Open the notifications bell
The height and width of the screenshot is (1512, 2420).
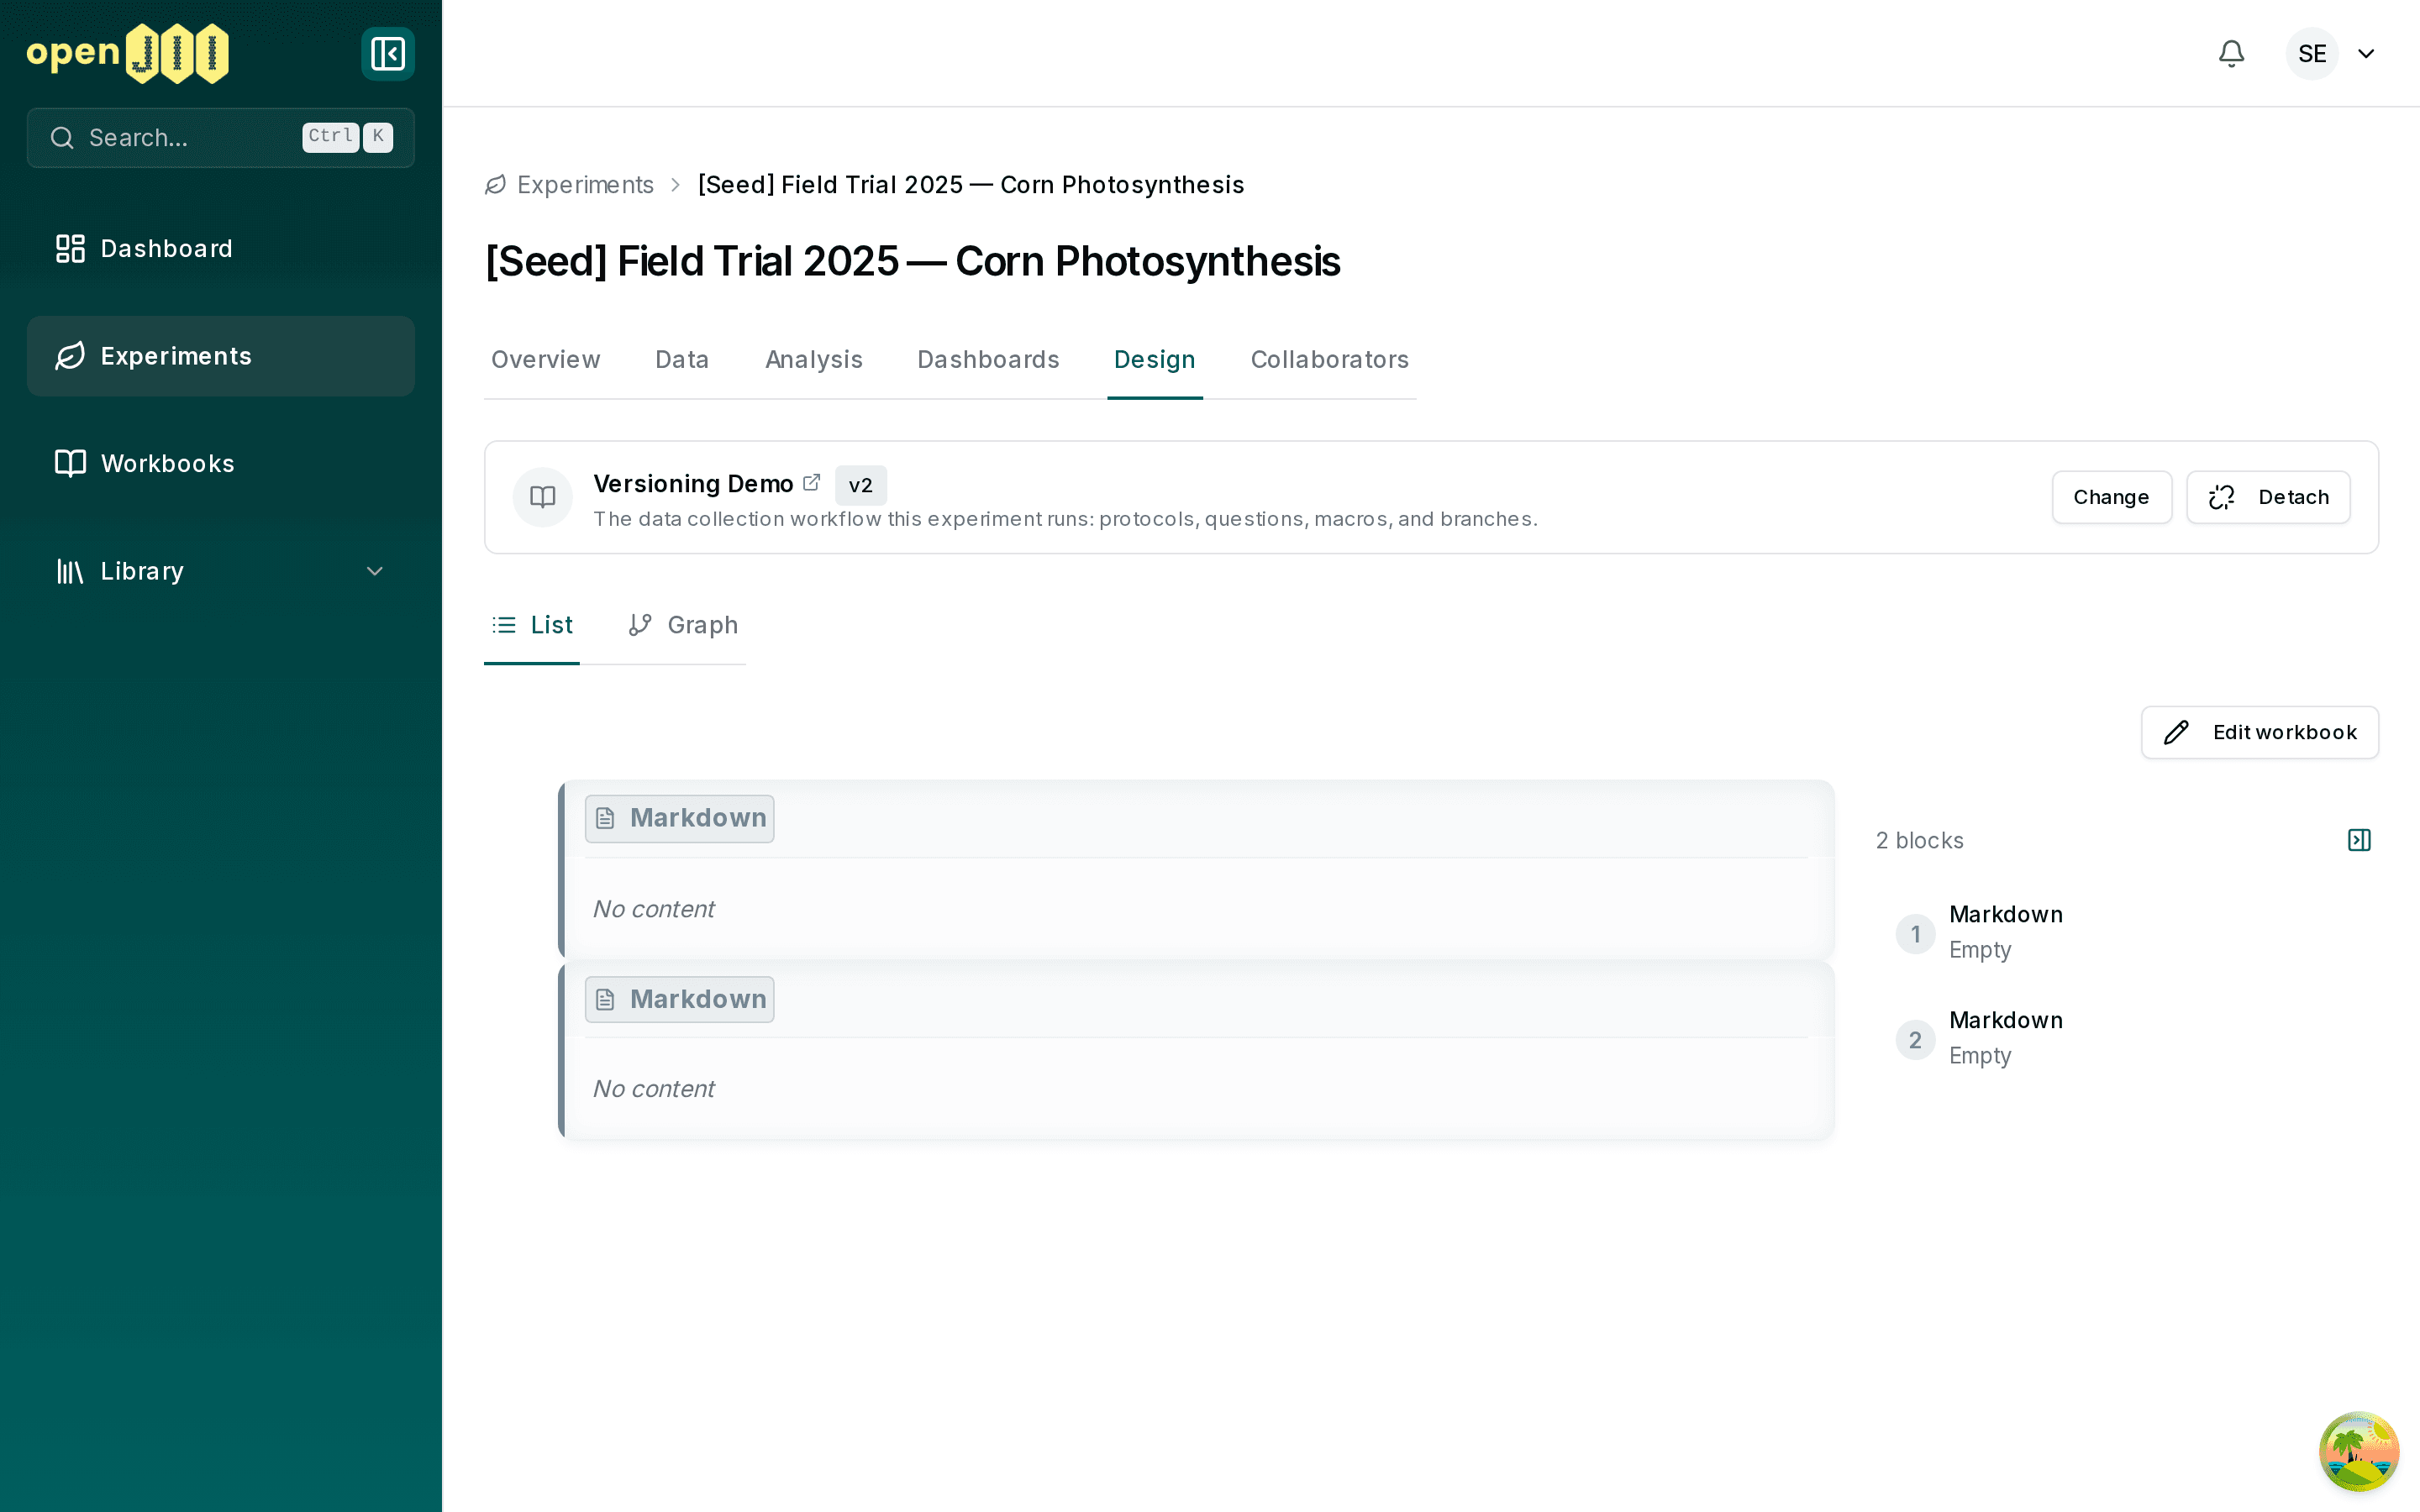(2231, 53)
